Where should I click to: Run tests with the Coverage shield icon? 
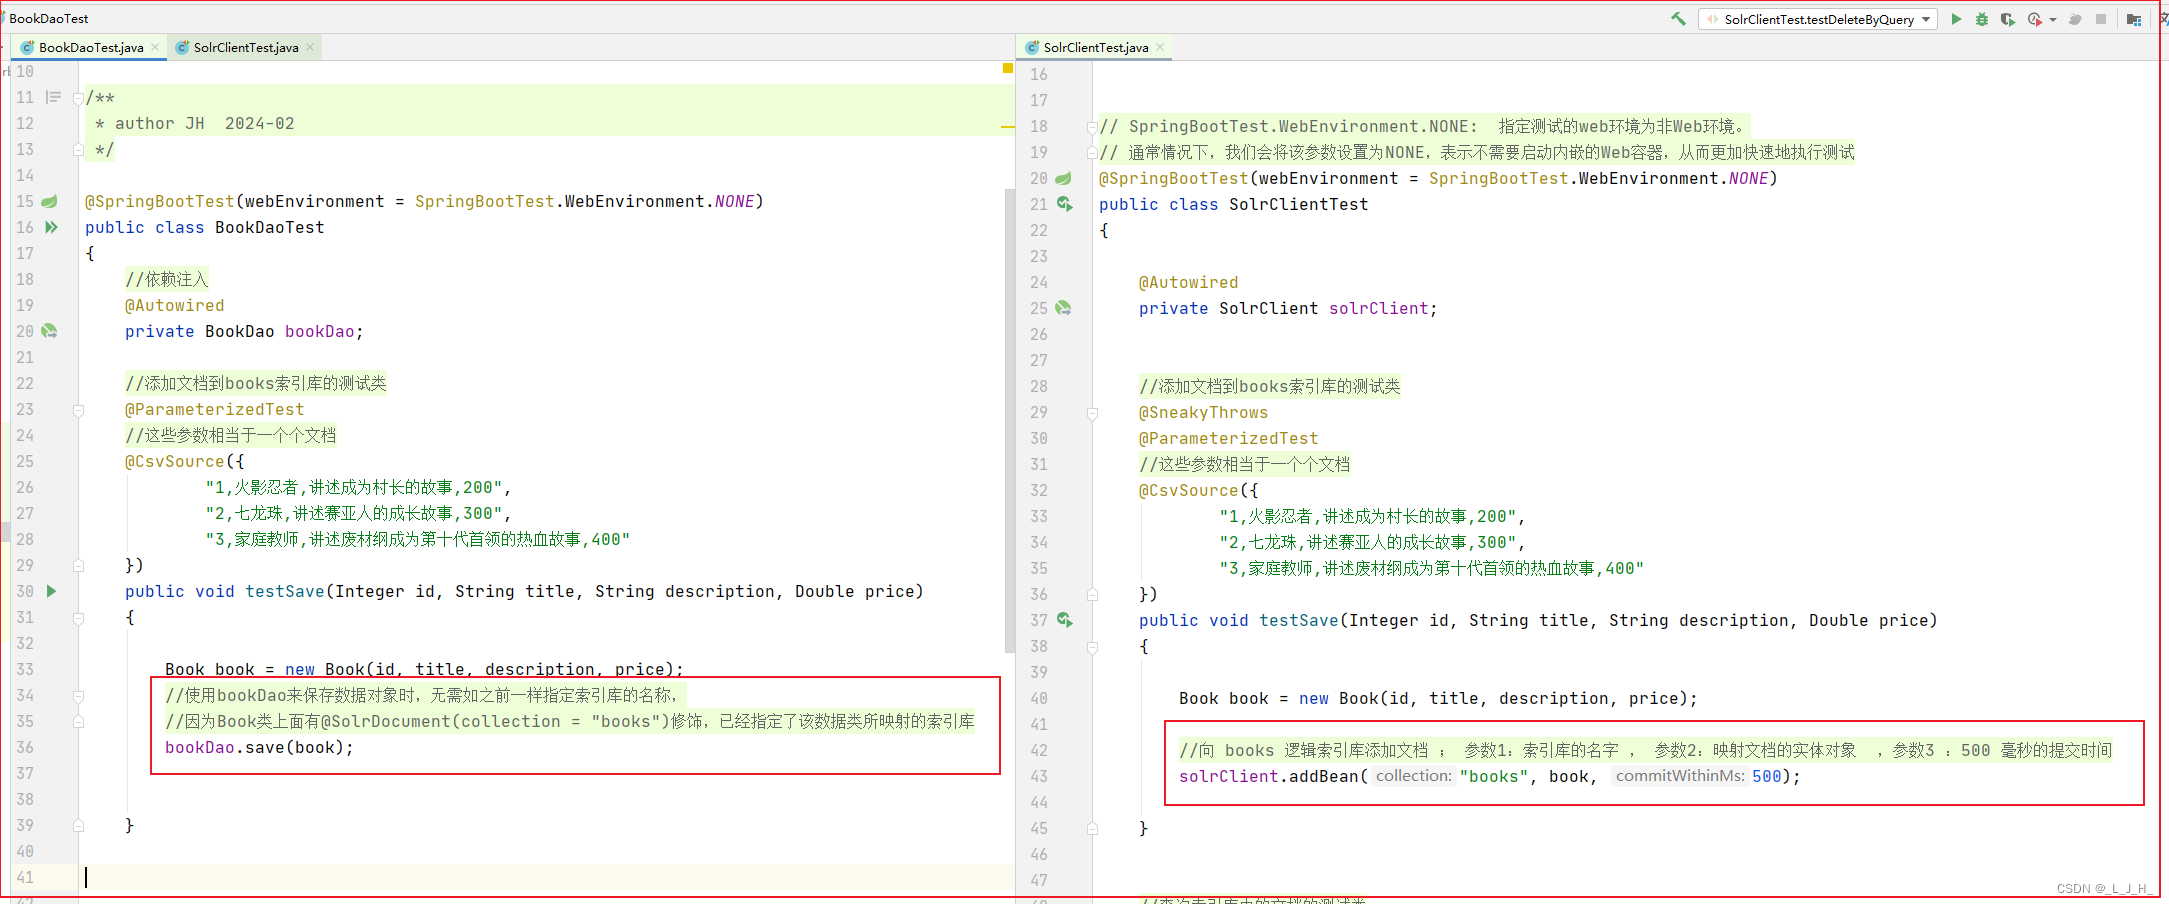click(2006, 19)
